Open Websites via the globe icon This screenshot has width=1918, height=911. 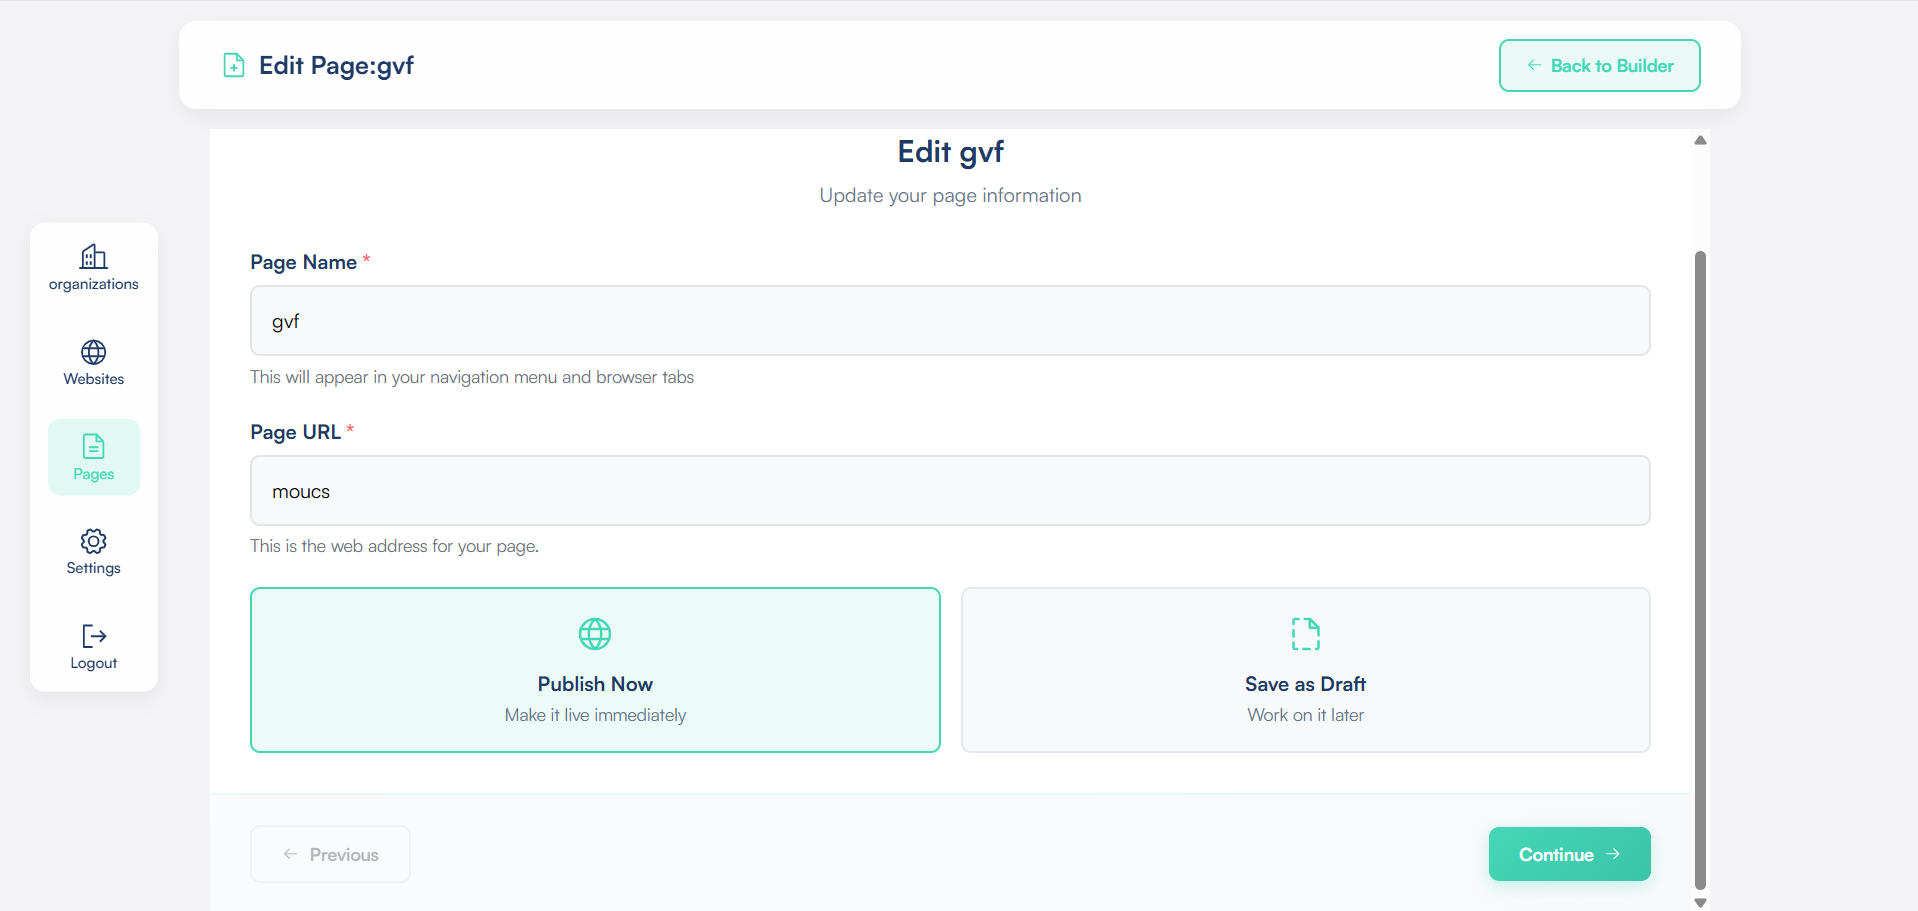[94, 352]
